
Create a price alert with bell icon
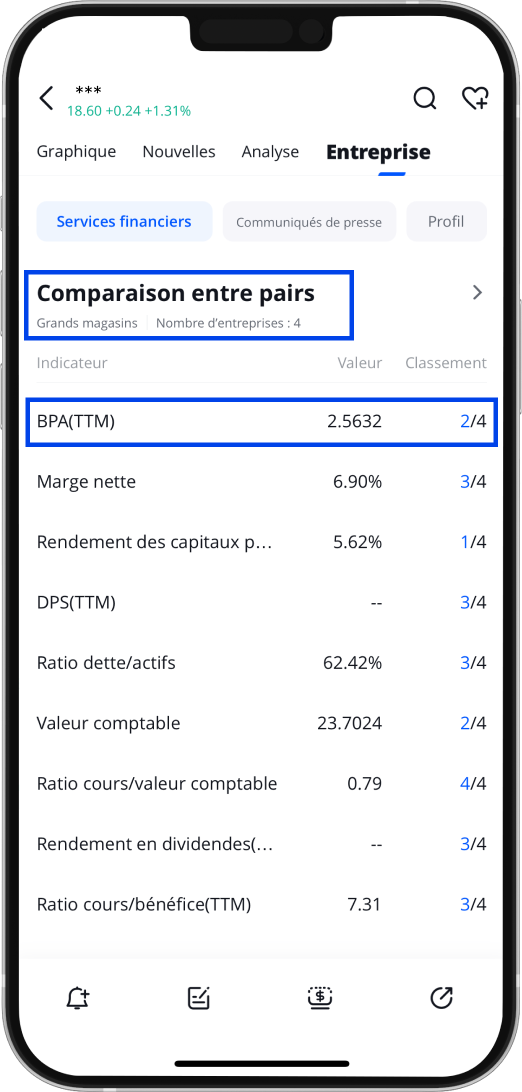pyautogui.click(x=78, y=998)
